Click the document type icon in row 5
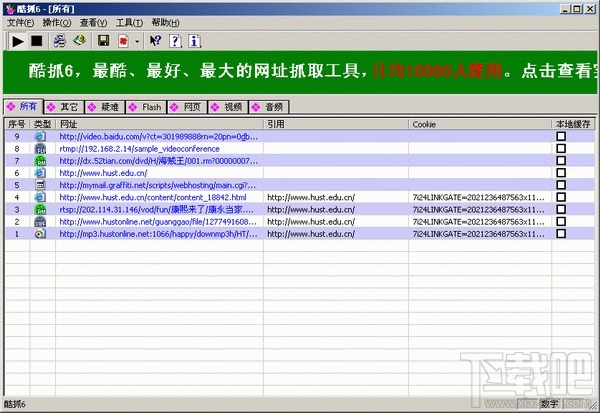This screenshot has height=413, width=600. (x=40, y=185)
